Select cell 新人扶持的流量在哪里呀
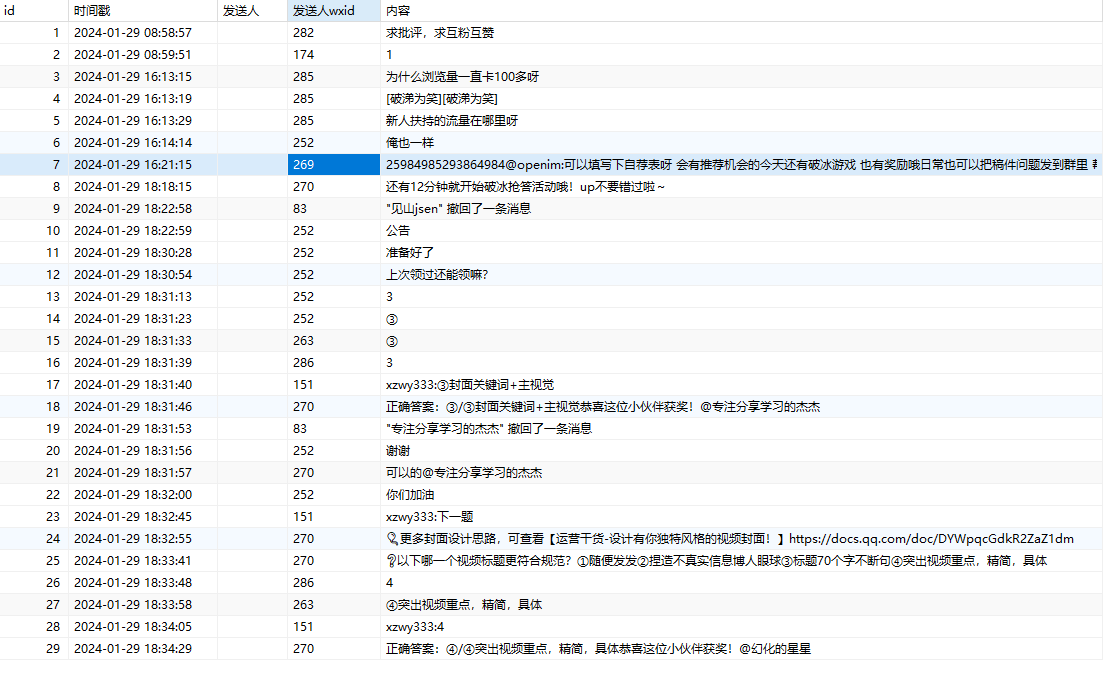The image size is (1107, 675). [x=741, y=121]
